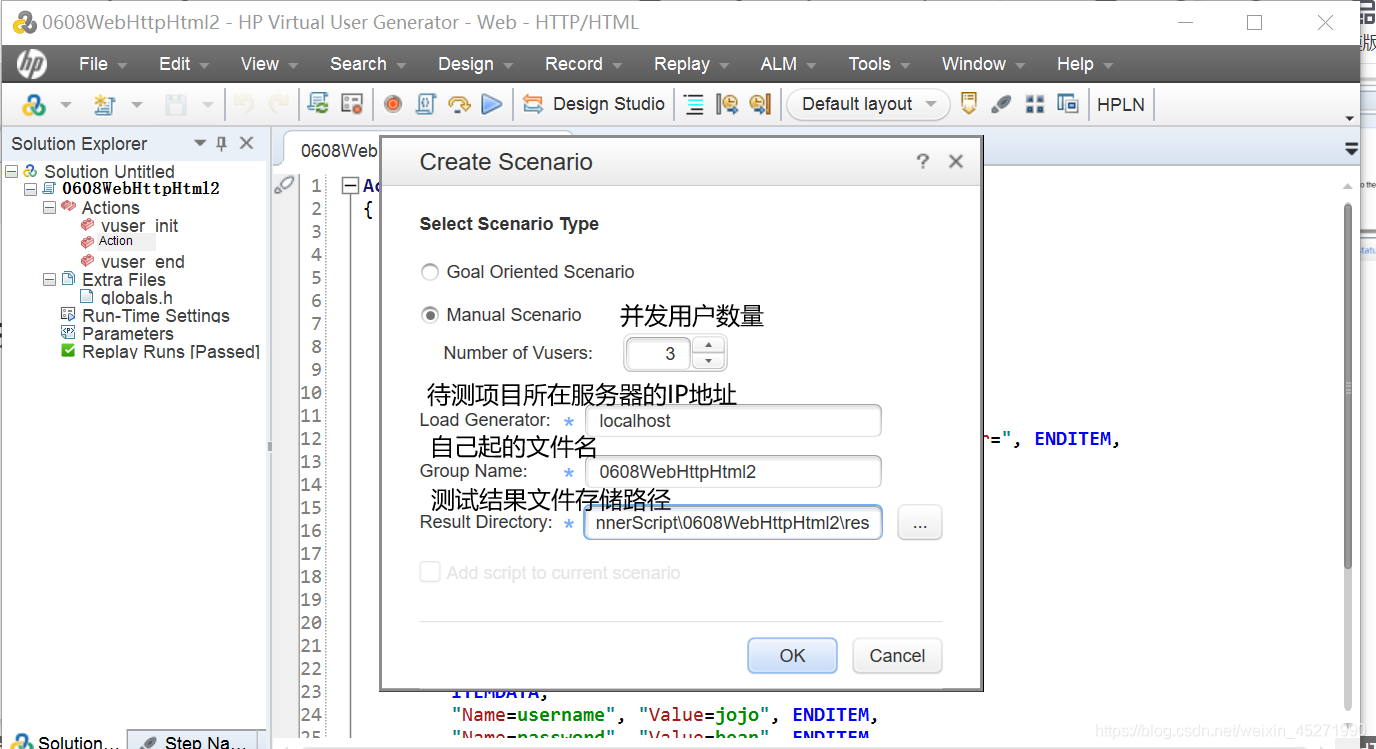Image resolution: width=1376 pixels, height=749 pixels.
Task: Click Cancel in Create Scenario dialog
Action: pyautogui.click(x=897, y=656)
